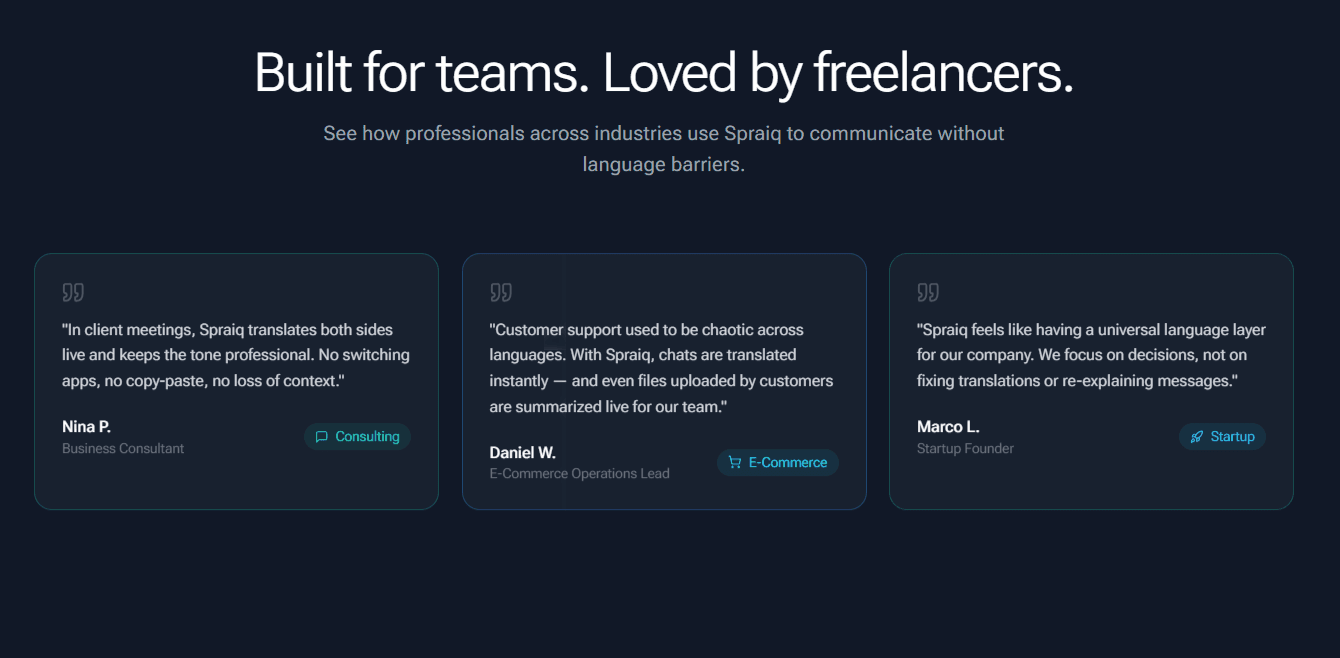The height and width of the screenshot is (658, 1340).
Task: Open the Consulting category badge
Action: click(357, 436)
